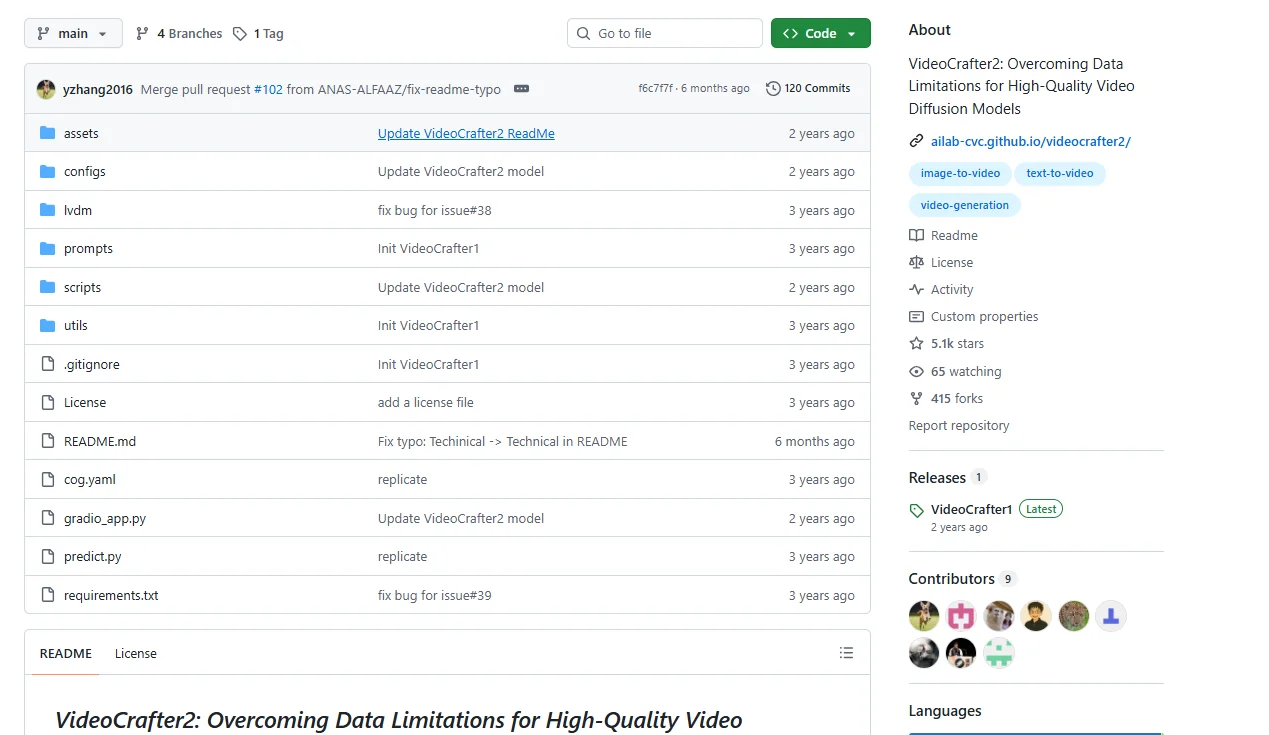Click the stars icon in About

click(x=916, y=343)
